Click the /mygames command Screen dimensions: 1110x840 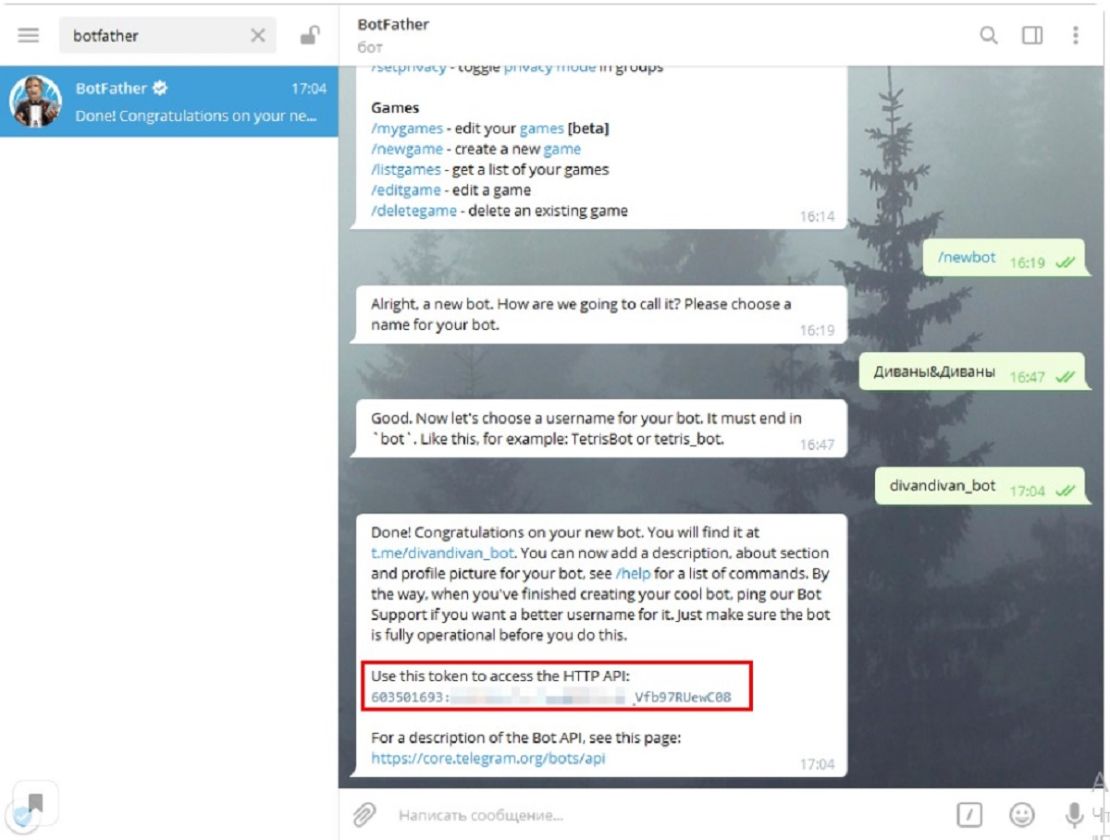pos(407,129)
